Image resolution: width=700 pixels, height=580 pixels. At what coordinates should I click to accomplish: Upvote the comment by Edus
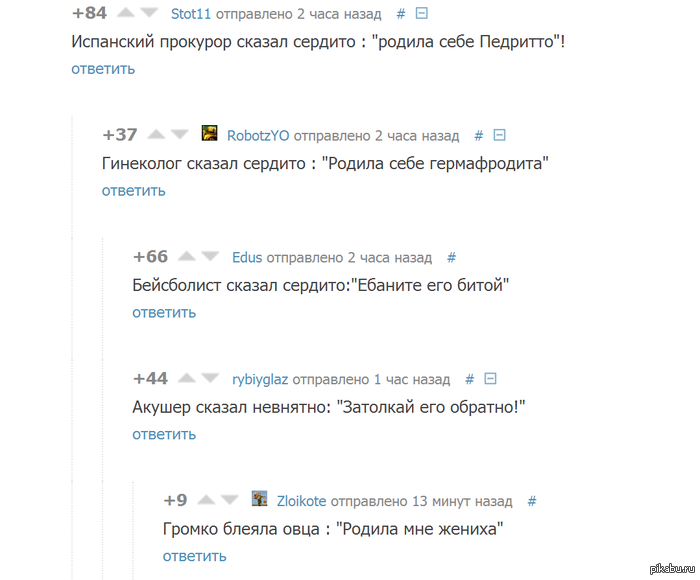point(187,257)
